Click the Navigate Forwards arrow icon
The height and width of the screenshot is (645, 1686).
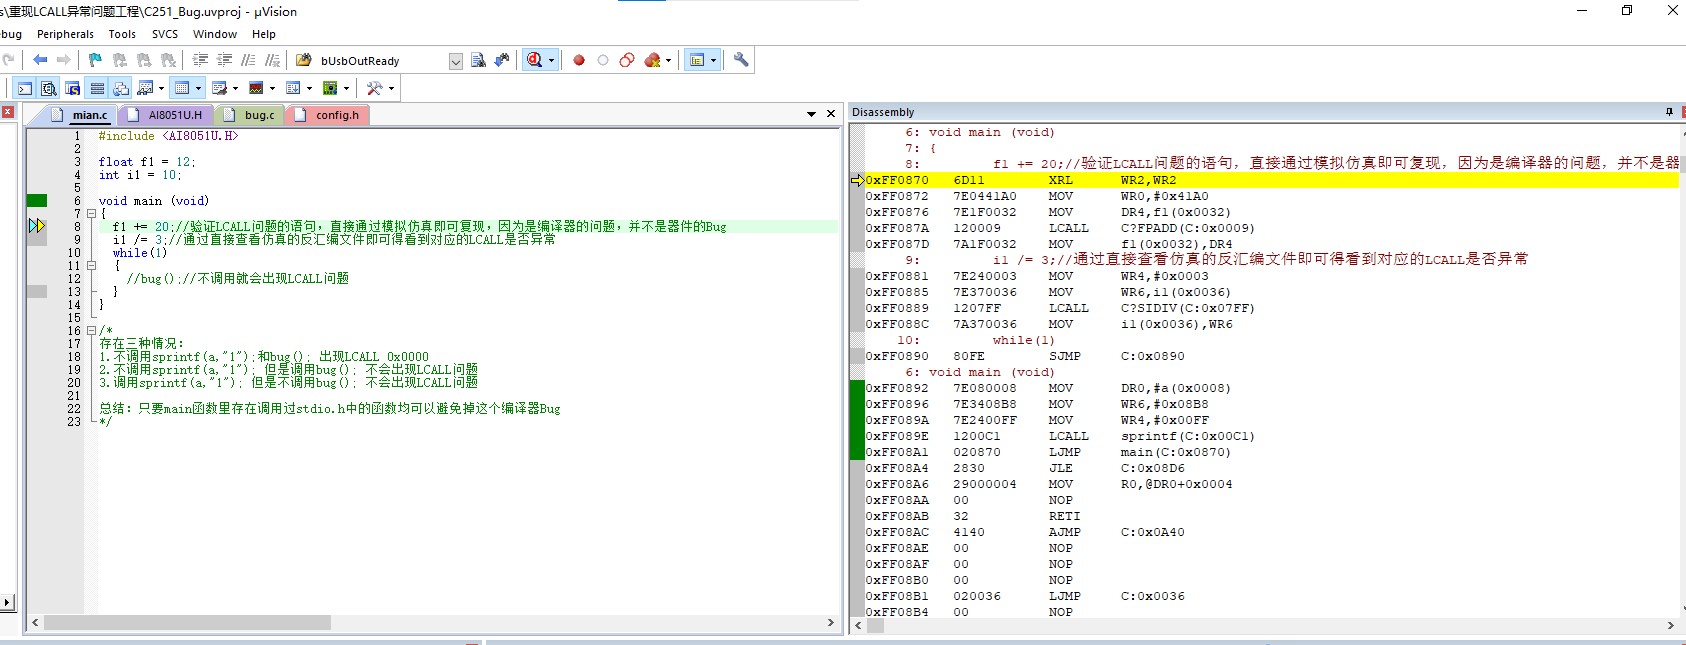(64, 60)
